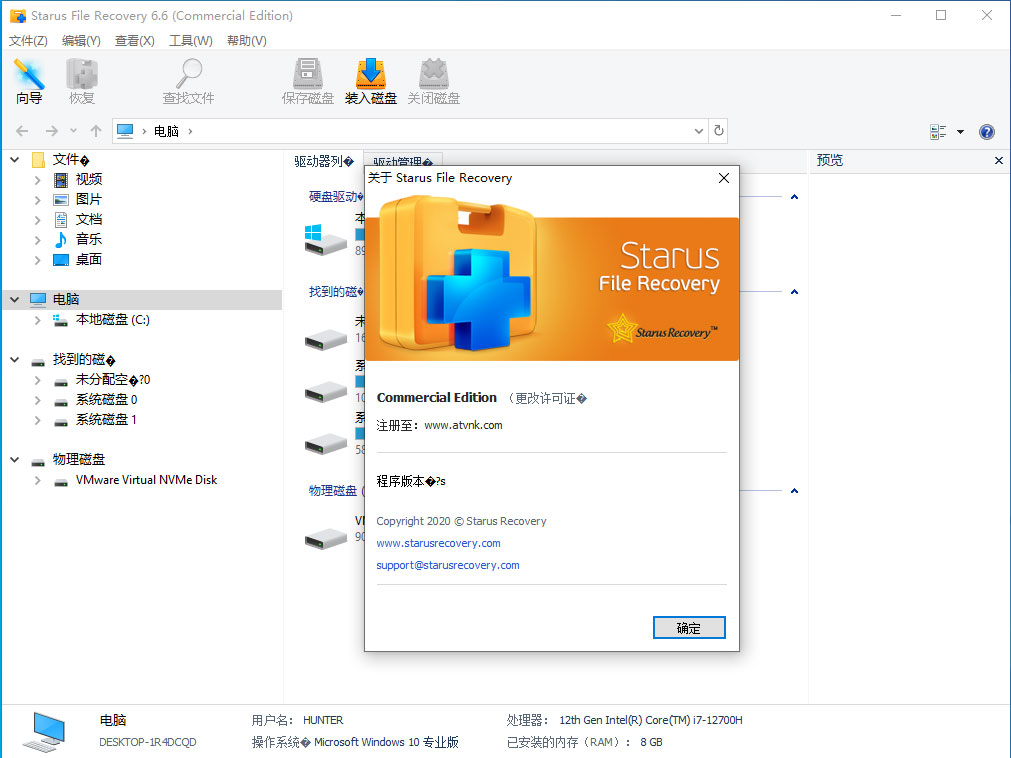Select the 图片 pictures folder
The height and width of the screenshot is (758, 1011).
click(88, 199)
